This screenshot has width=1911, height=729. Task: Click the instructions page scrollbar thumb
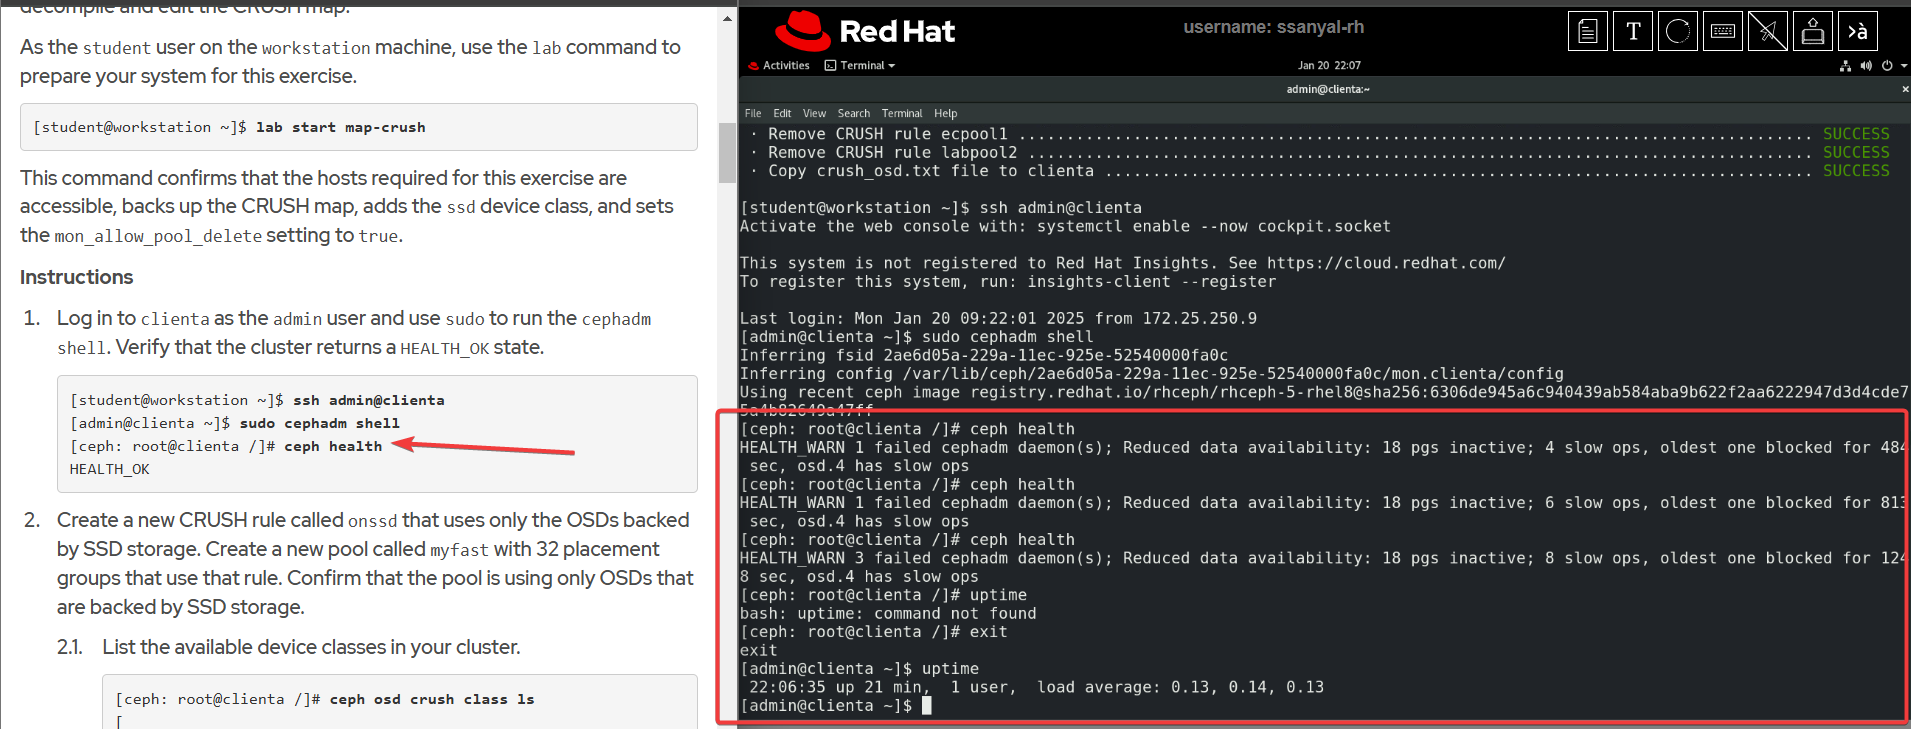(x=727, y=152)
